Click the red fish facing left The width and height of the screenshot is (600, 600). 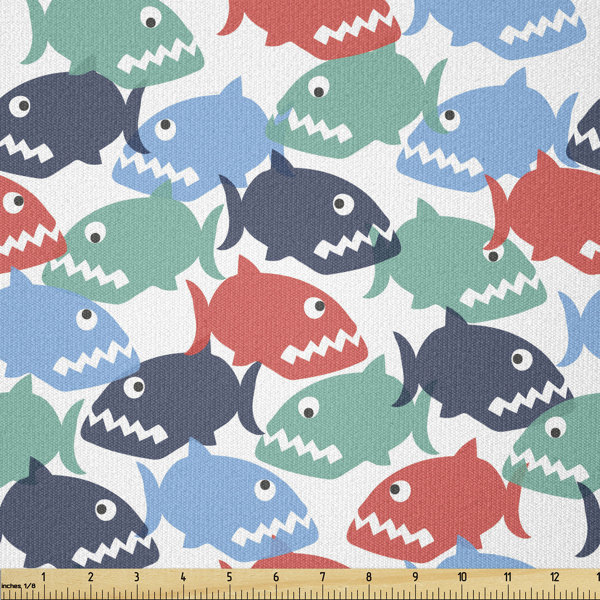point(436,501)
